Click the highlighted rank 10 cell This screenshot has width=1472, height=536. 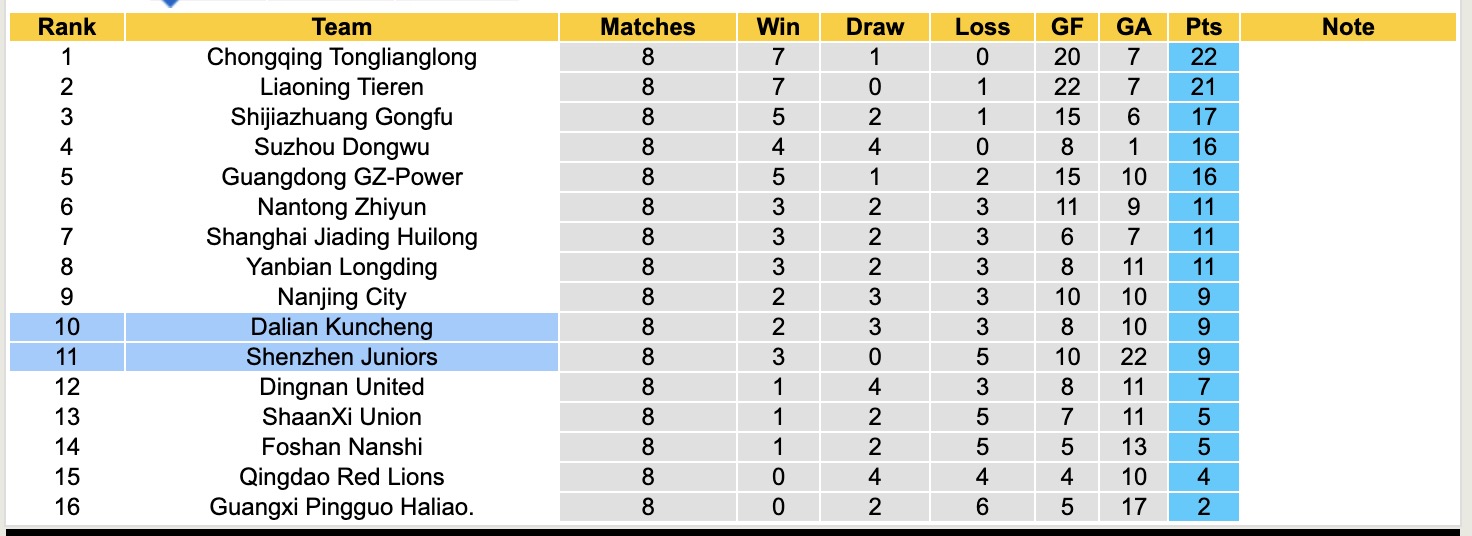click(x=66, y=327)
